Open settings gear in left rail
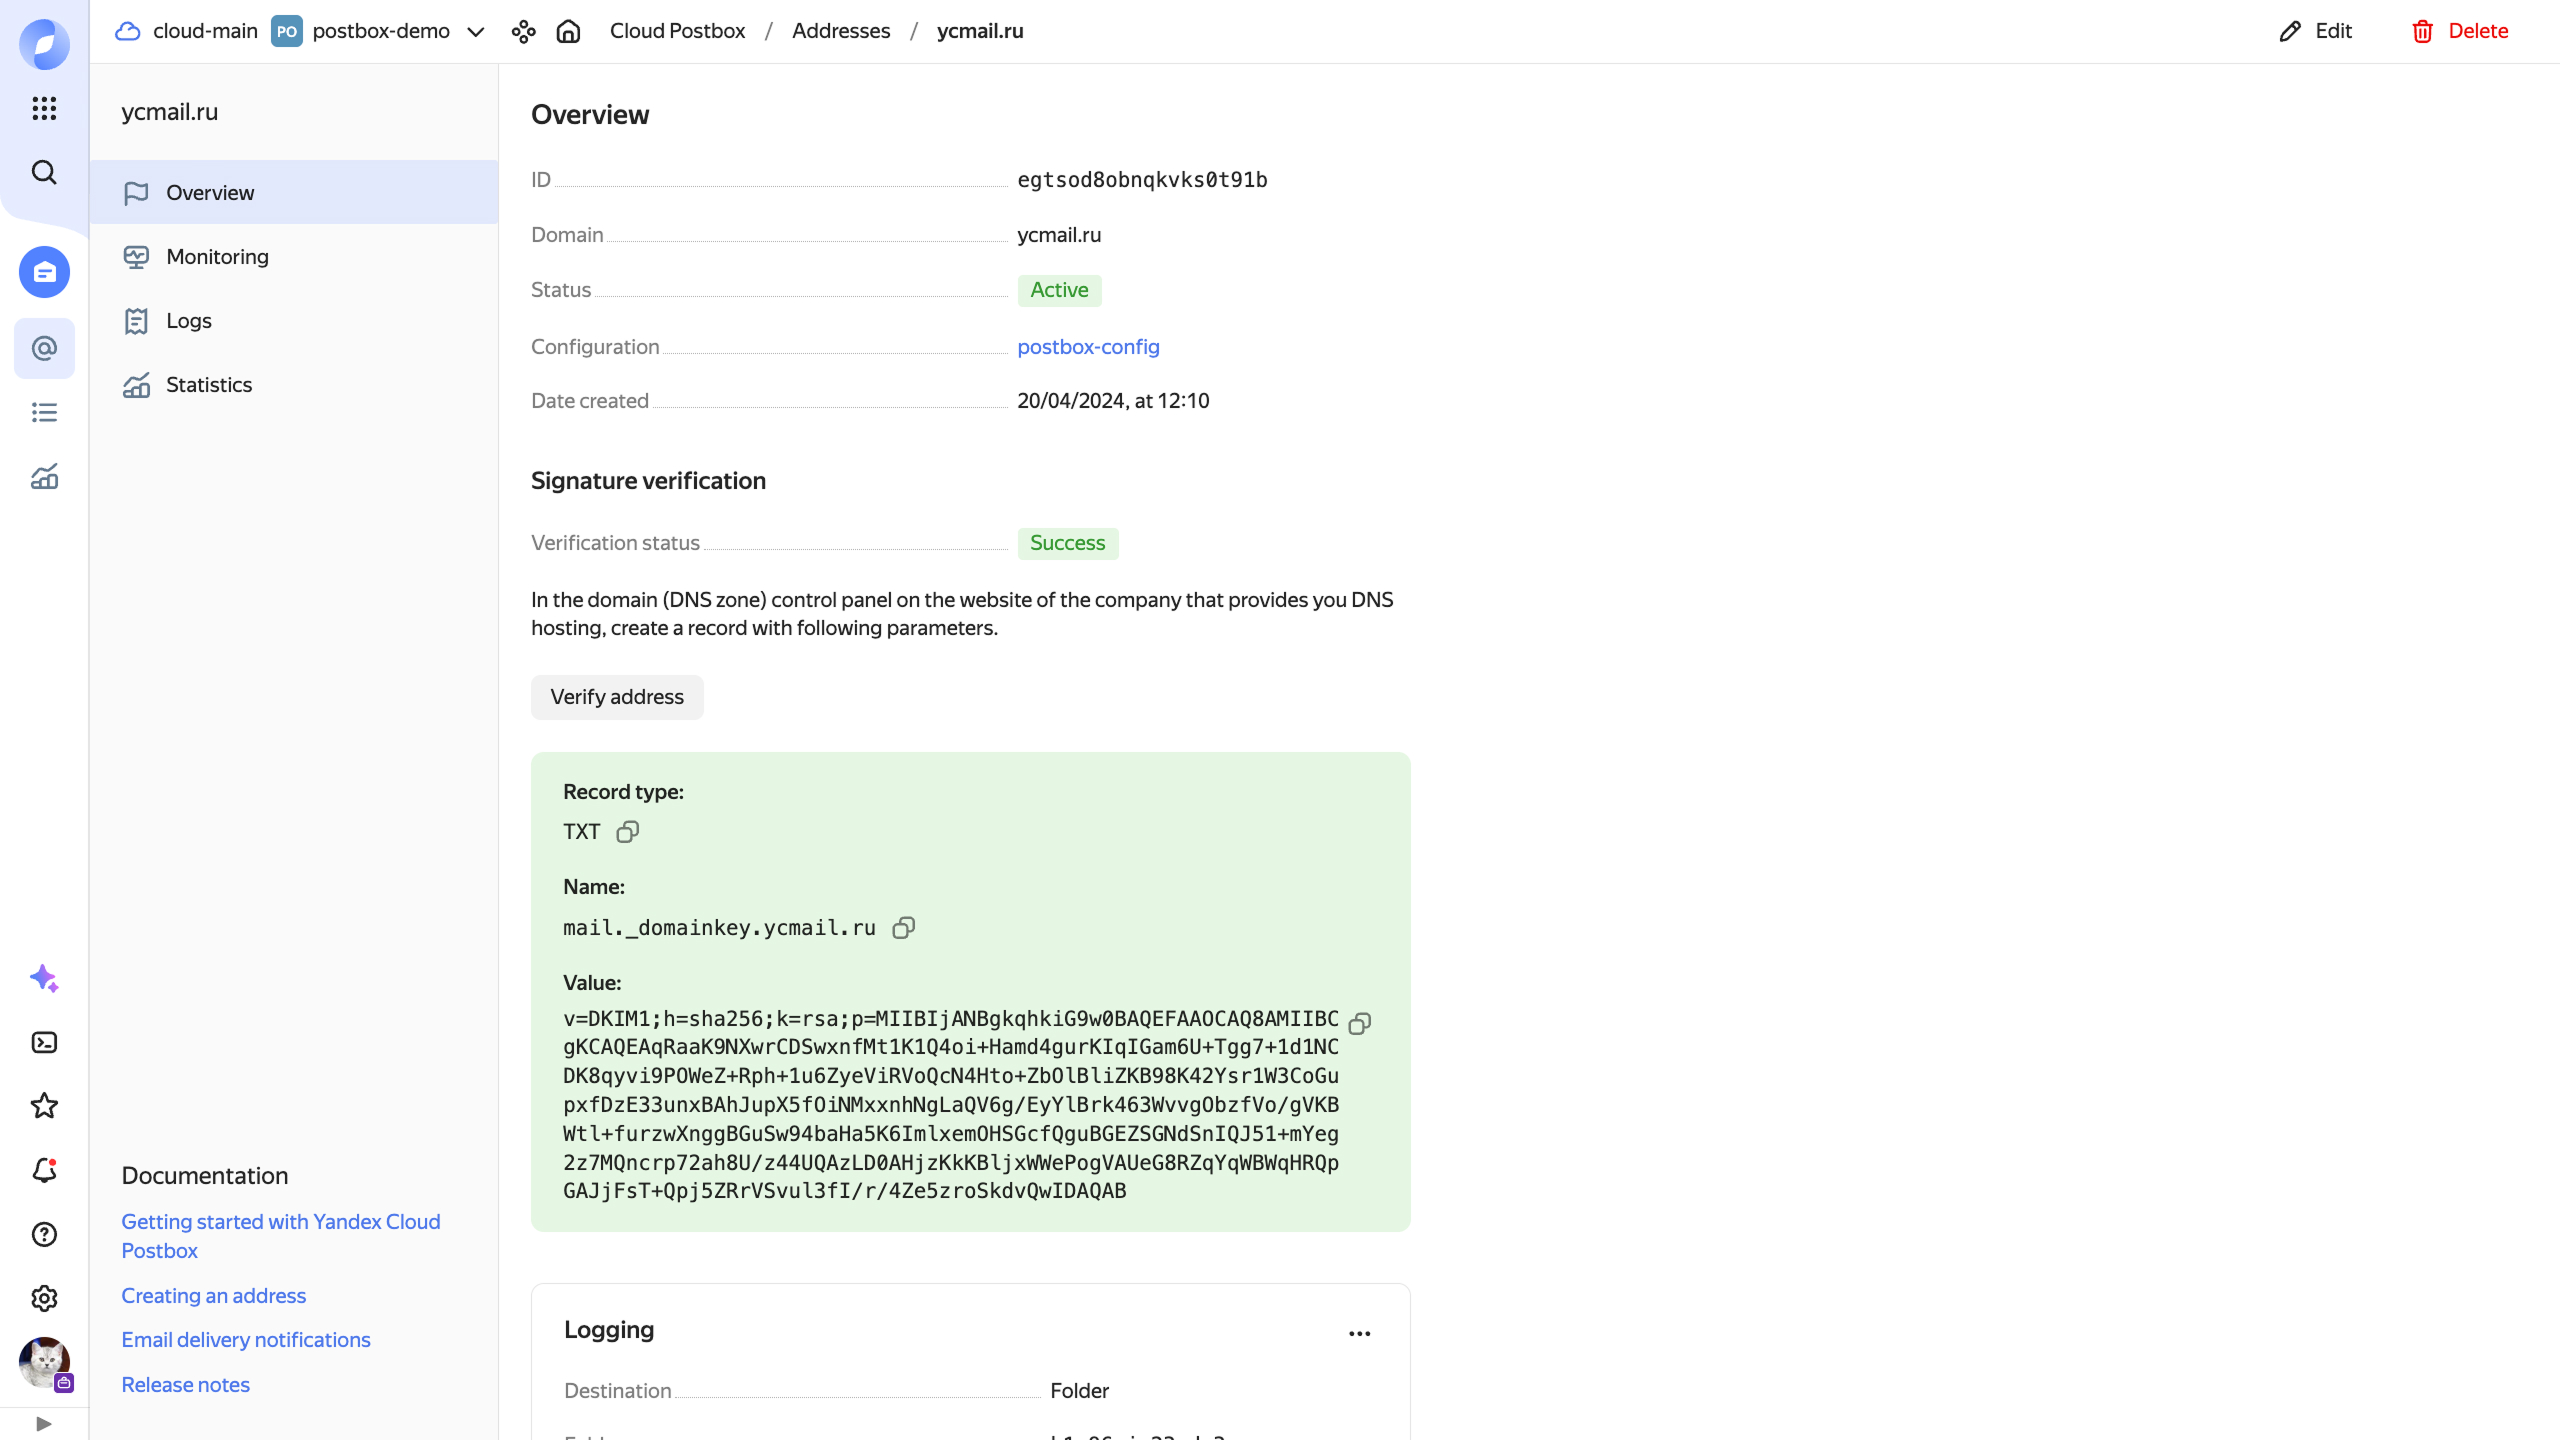Image resolution: width=2560 pixels, height=1440 pixels. 44,1298
